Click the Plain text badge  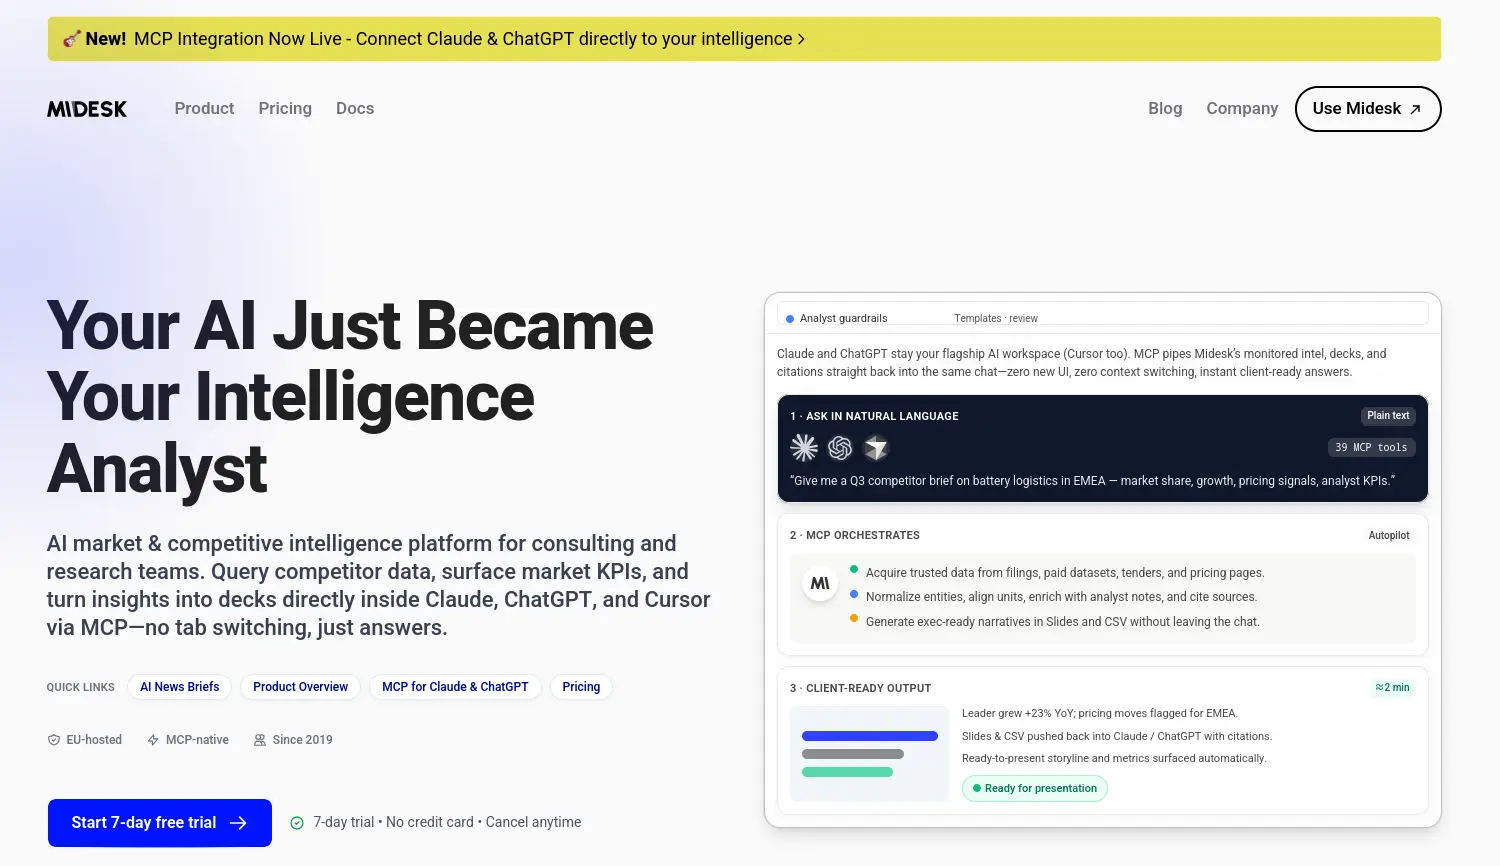point(1388,416)
